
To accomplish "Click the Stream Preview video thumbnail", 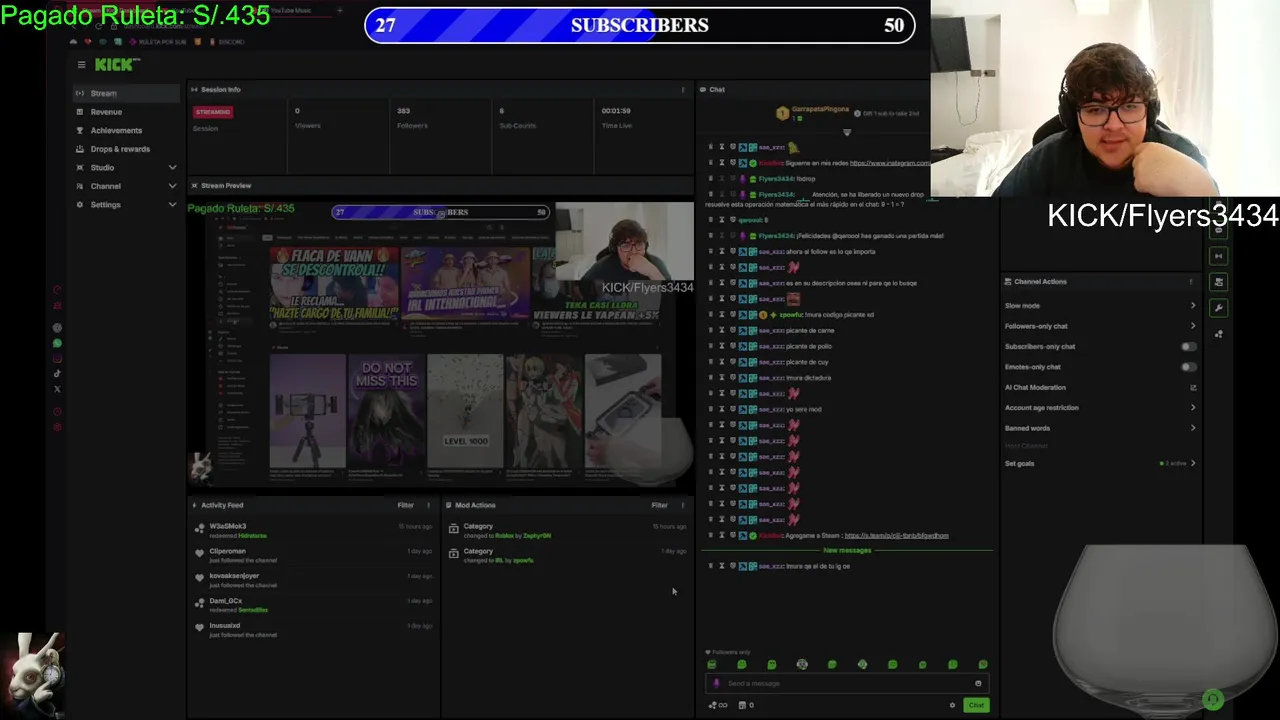I will (x=440, y=345).
